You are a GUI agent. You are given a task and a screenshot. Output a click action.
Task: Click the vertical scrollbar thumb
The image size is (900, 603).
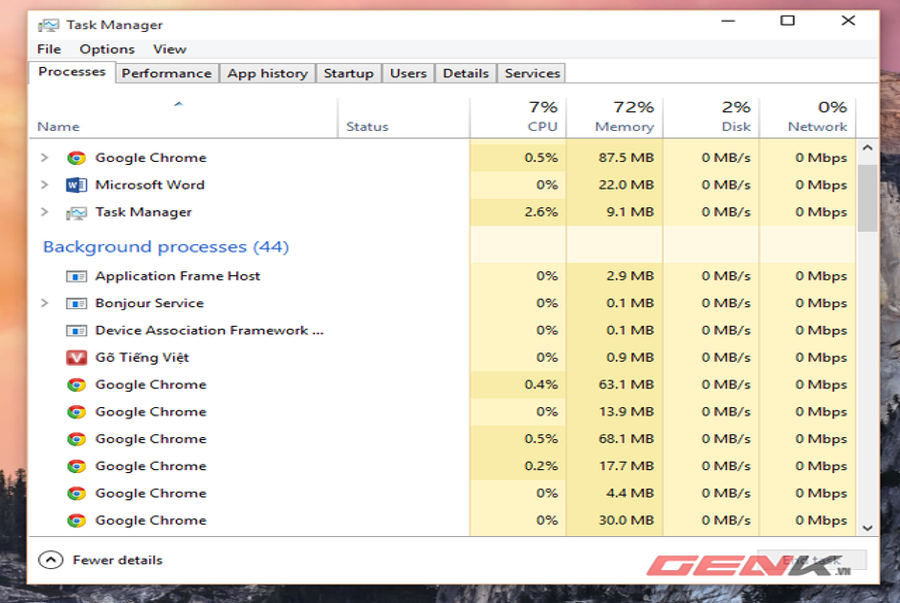[x=867, y=198]
